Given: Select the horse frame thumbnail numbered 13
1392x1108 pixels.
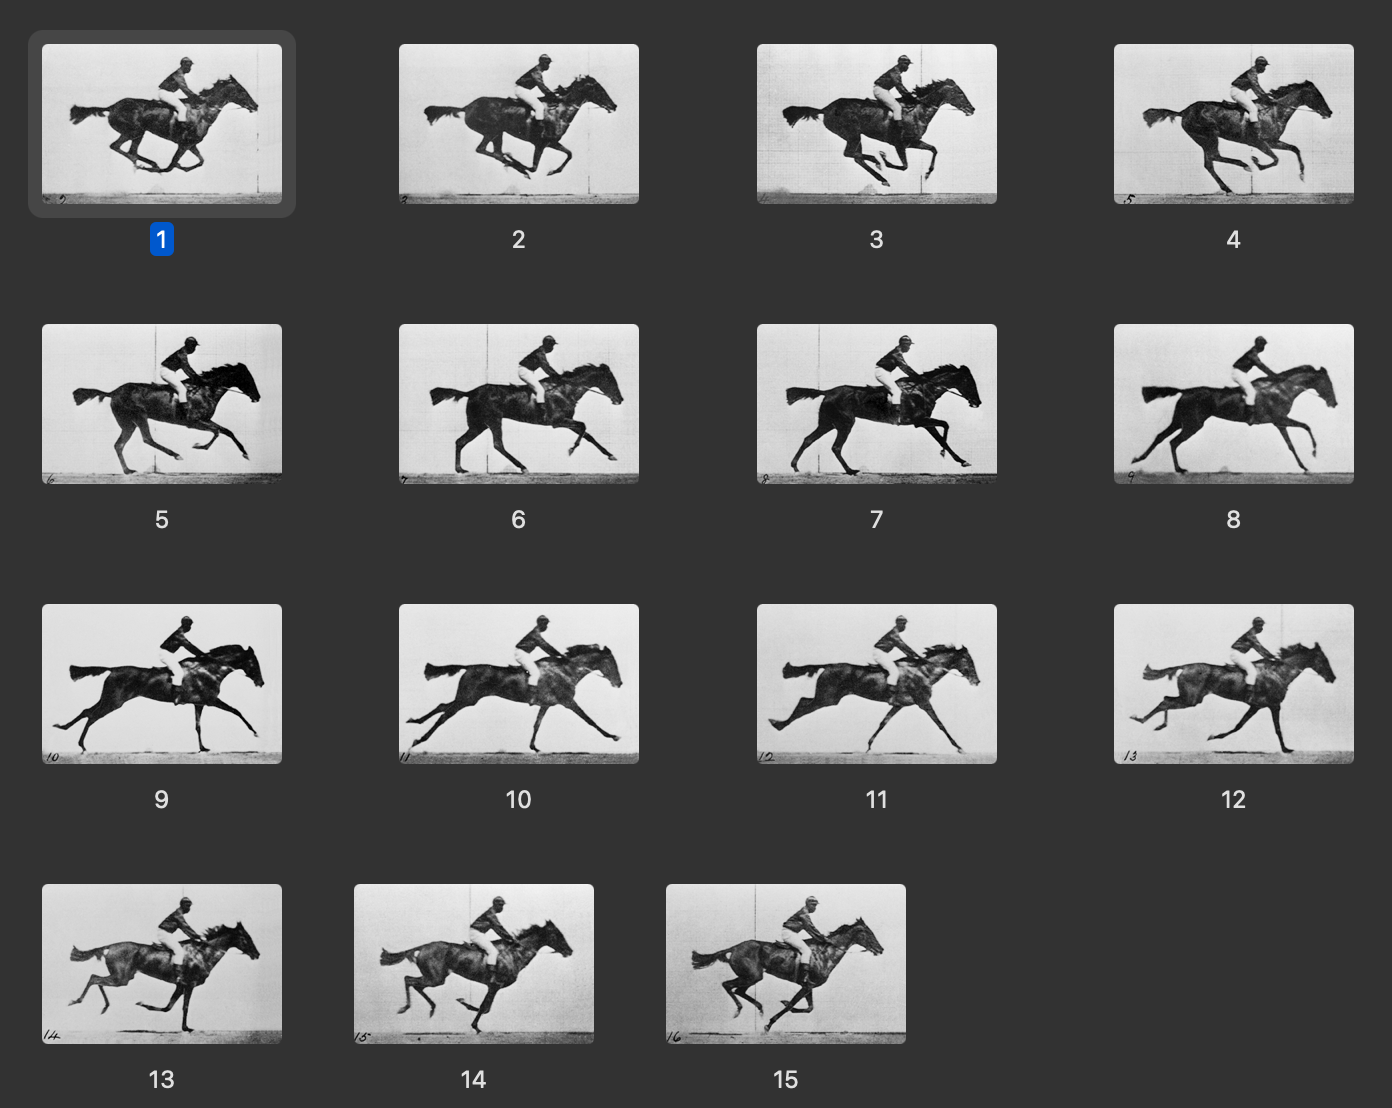Looking at the screenshot, I should (162, 964).
